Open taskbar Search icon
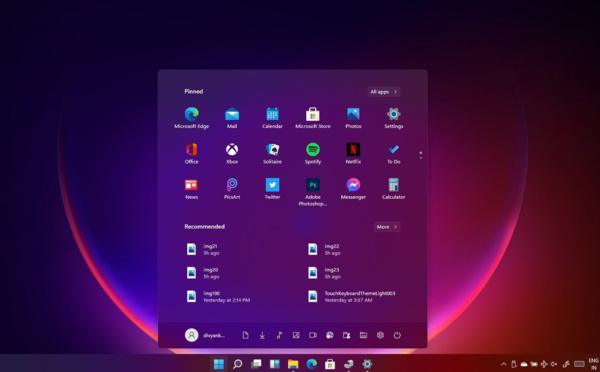 pyautogui.click(x=237, y=364)
